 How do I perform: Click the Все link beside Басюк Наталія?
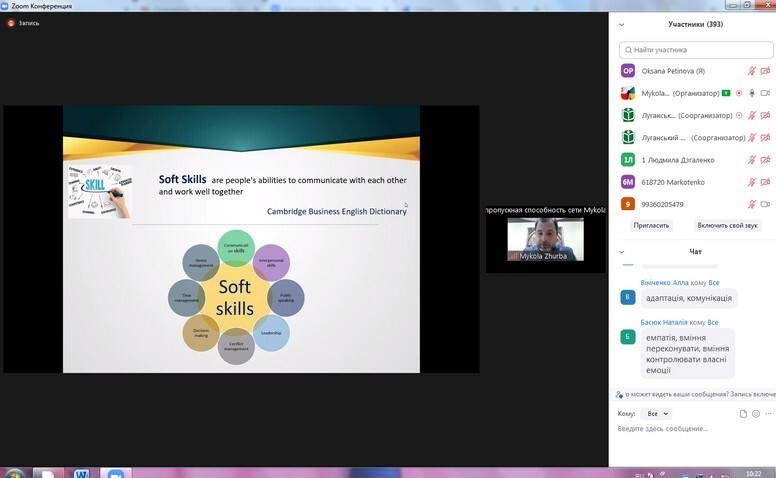[713, 322]
